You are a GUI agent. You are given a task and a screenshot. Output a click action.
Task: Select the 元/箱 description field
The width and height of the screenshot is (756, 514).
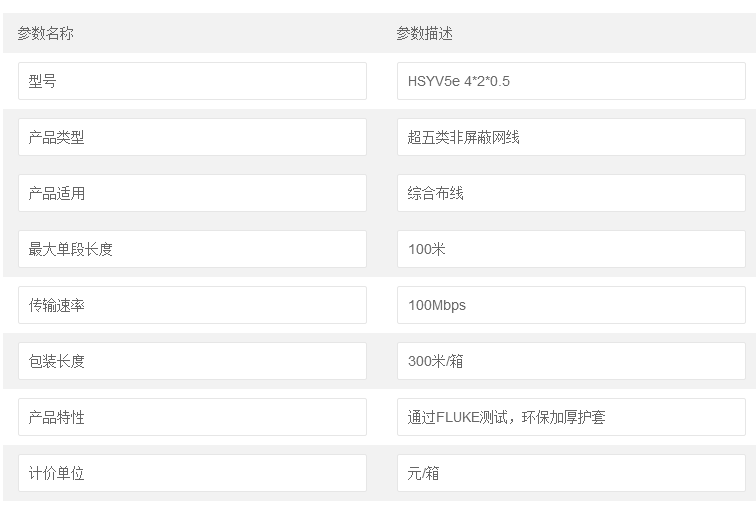click(571, 473)
